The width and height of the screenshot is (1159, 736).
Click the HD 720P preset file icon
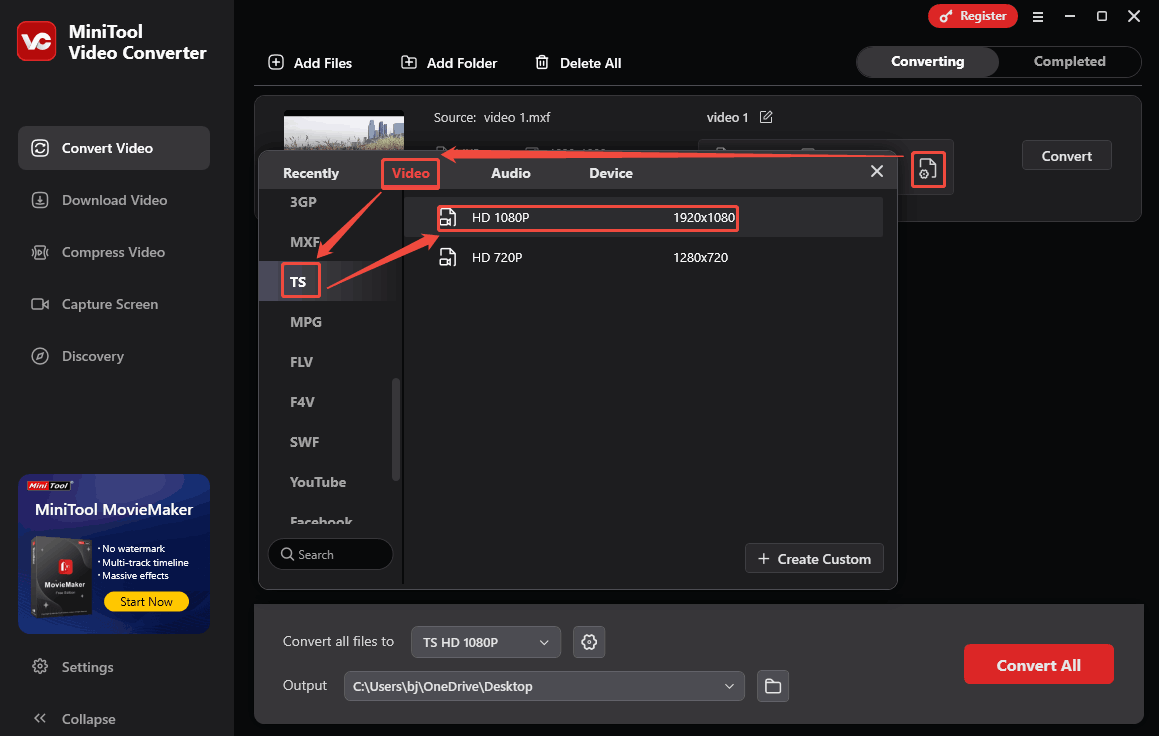click(448, 257)
